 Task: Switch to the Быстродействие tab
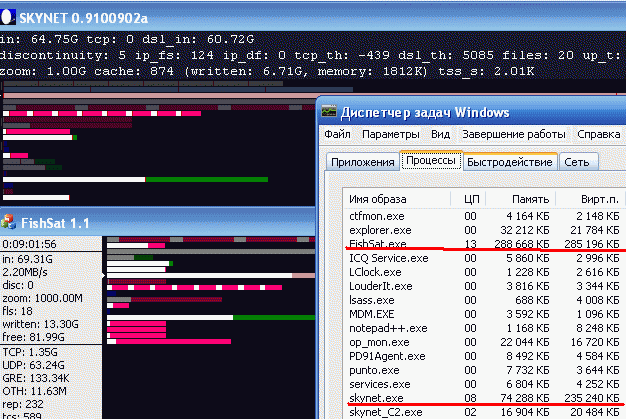tap(509, 162)
